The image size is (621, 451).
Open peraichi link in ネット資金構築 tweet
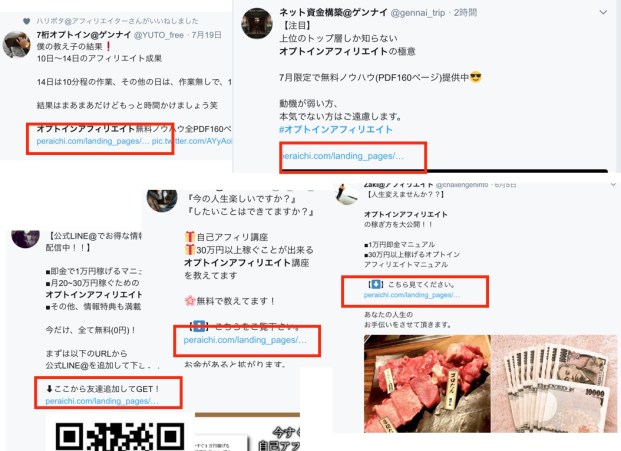[x=341, y=156]
